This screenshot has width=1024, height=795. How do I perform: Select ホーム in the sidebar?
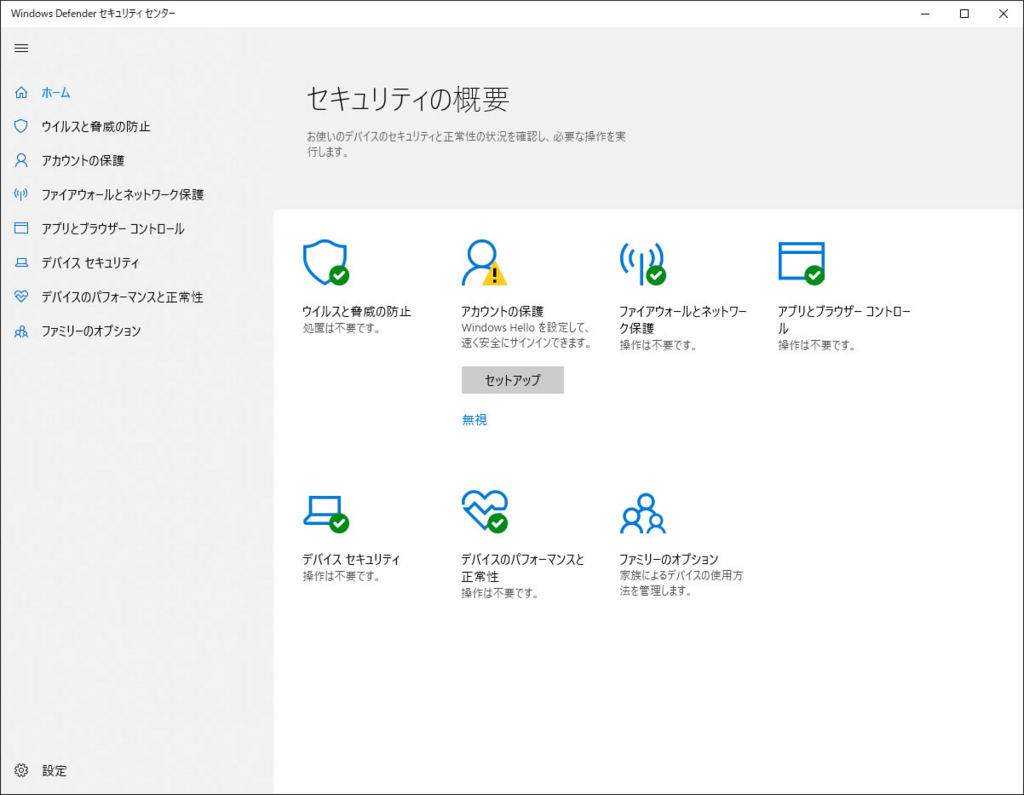tap(56, 93)
